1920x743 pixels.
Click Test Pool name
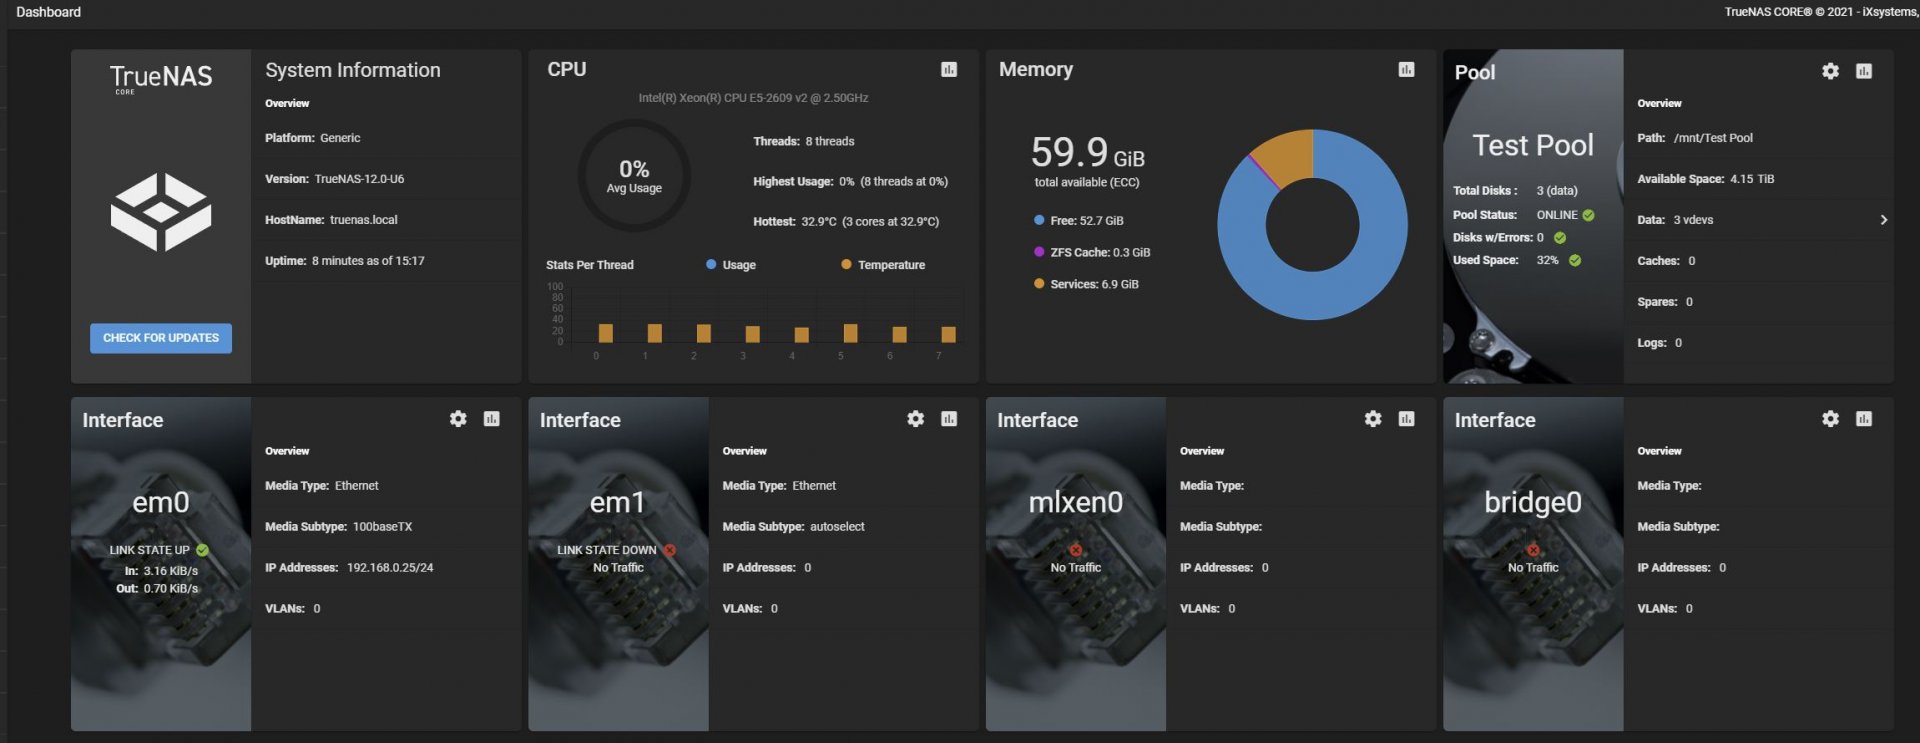(x=1533, y=146)
